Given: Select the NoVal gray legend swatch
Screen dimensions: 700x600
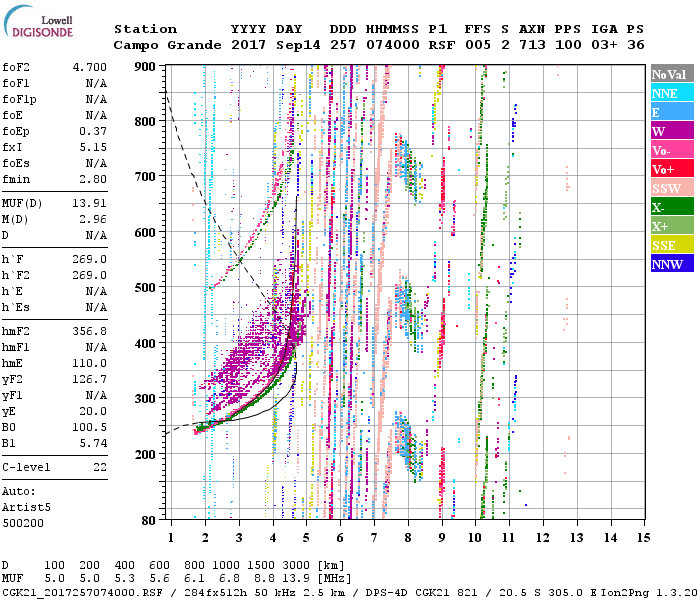Looking at the screenshot, I should point(671,74).
